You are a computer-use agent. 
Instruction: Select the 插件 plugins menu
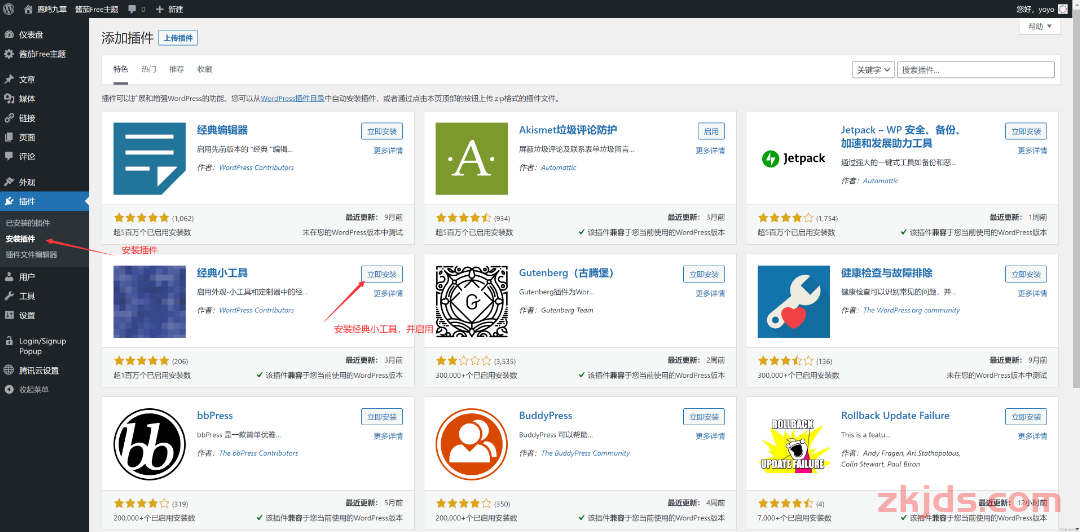click(x=44, y=201)
